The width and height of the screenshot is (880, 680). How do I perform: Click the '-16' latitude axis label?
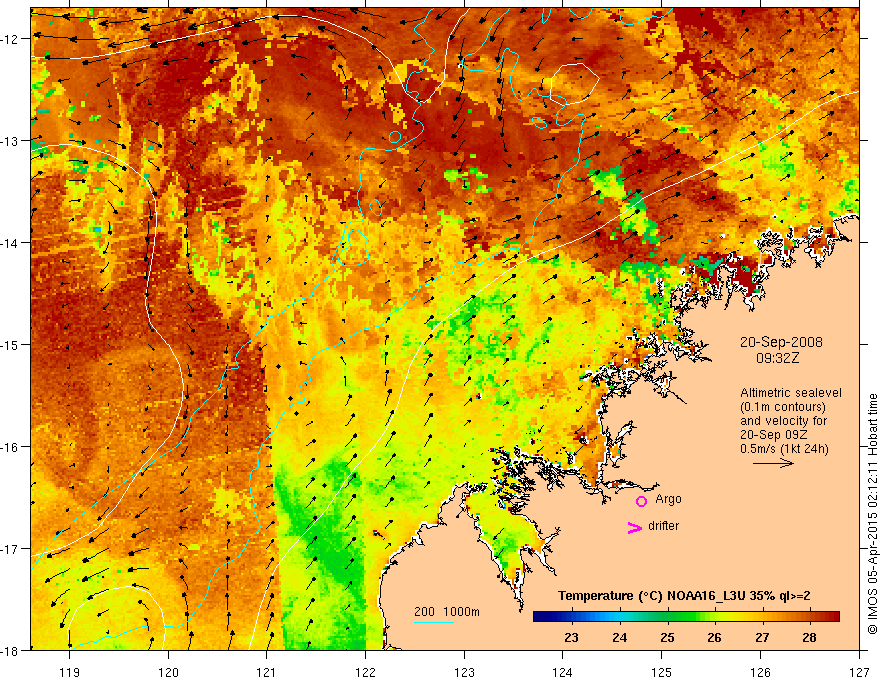pos(10,447)
